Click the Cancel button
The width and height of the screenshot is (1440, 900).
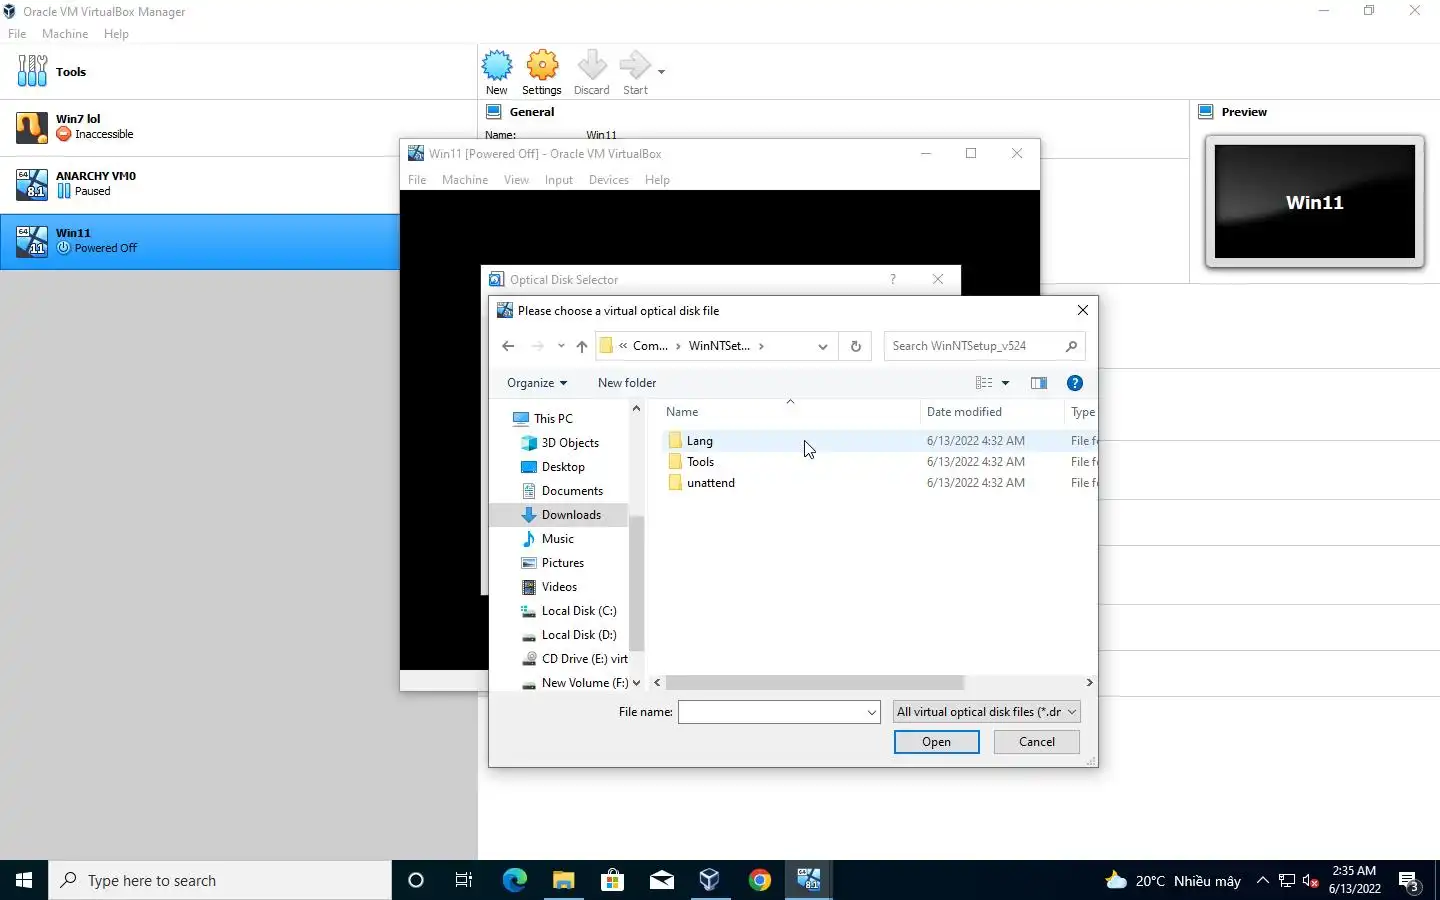[1036, 742]
